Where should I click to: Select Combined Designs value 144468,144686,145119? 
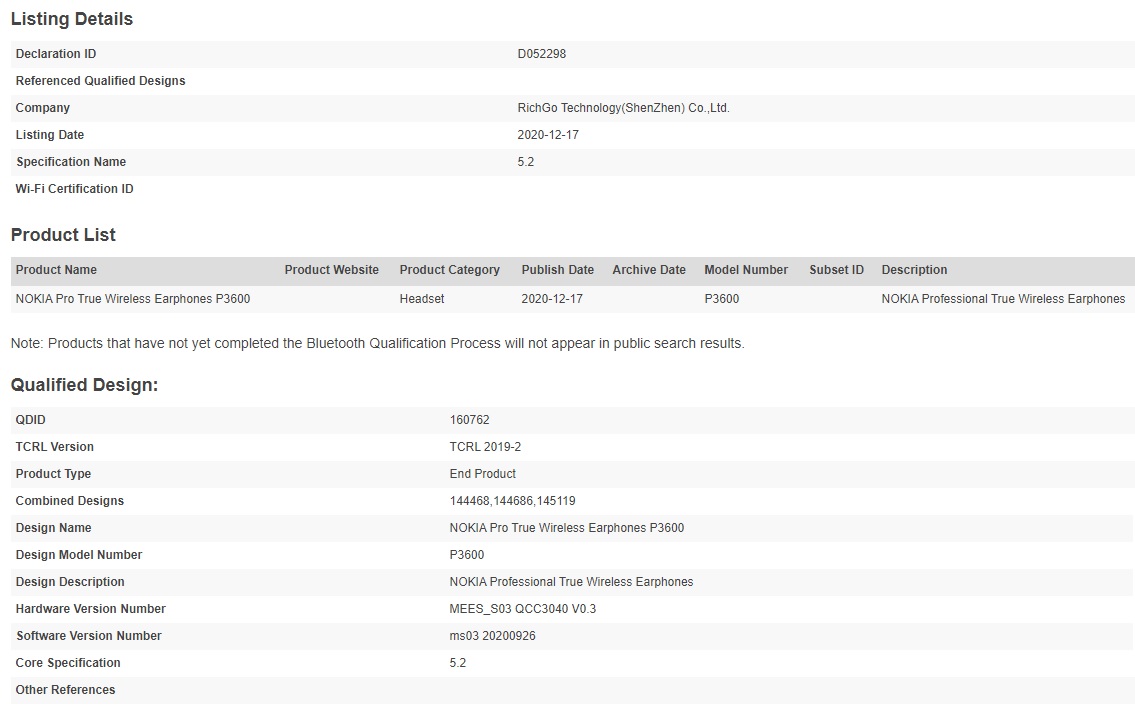coord(512,501)
